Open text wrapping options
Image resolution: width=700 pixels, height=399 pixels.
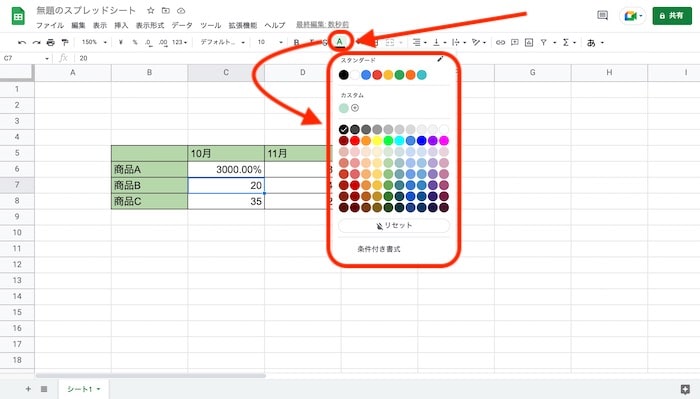pos(458,42)
